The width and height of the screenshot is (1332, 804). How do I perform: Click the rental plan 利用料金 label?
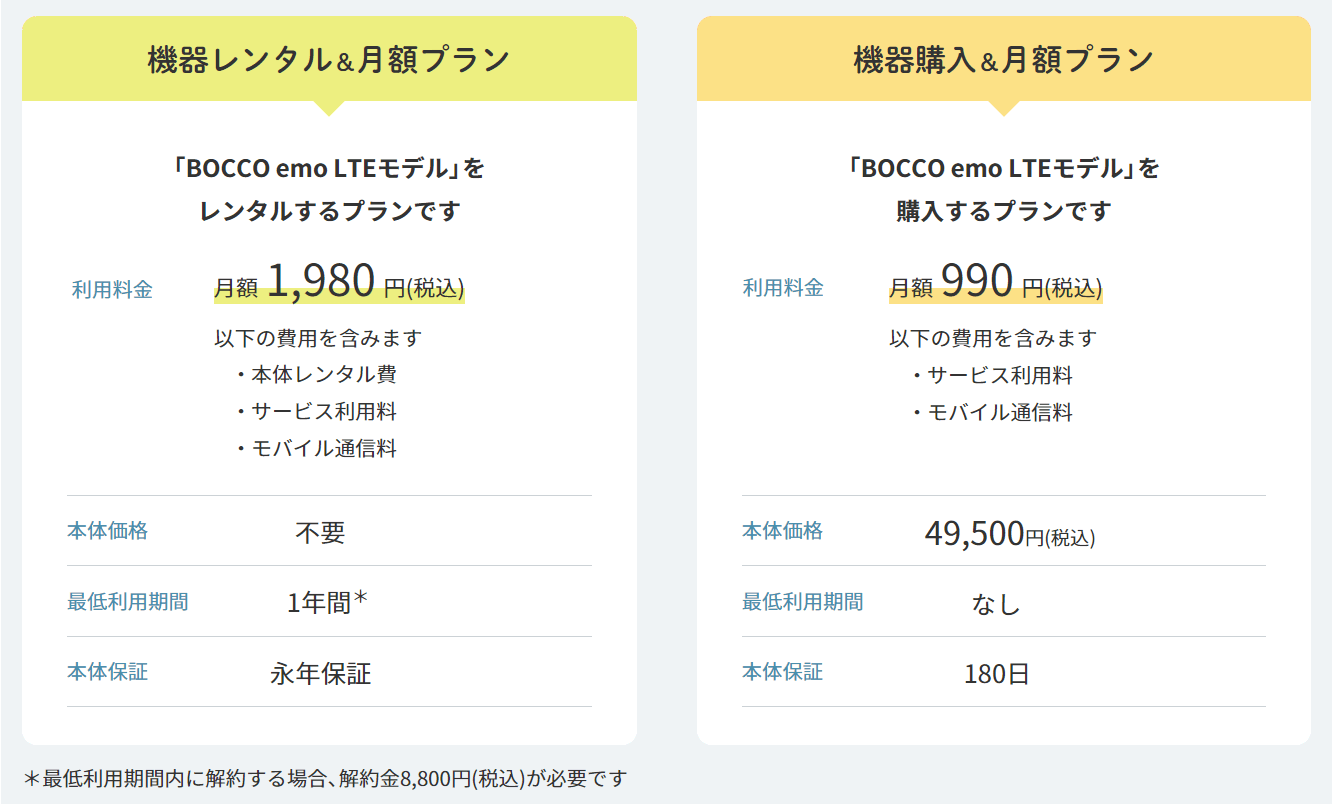(x=112, y=290)
